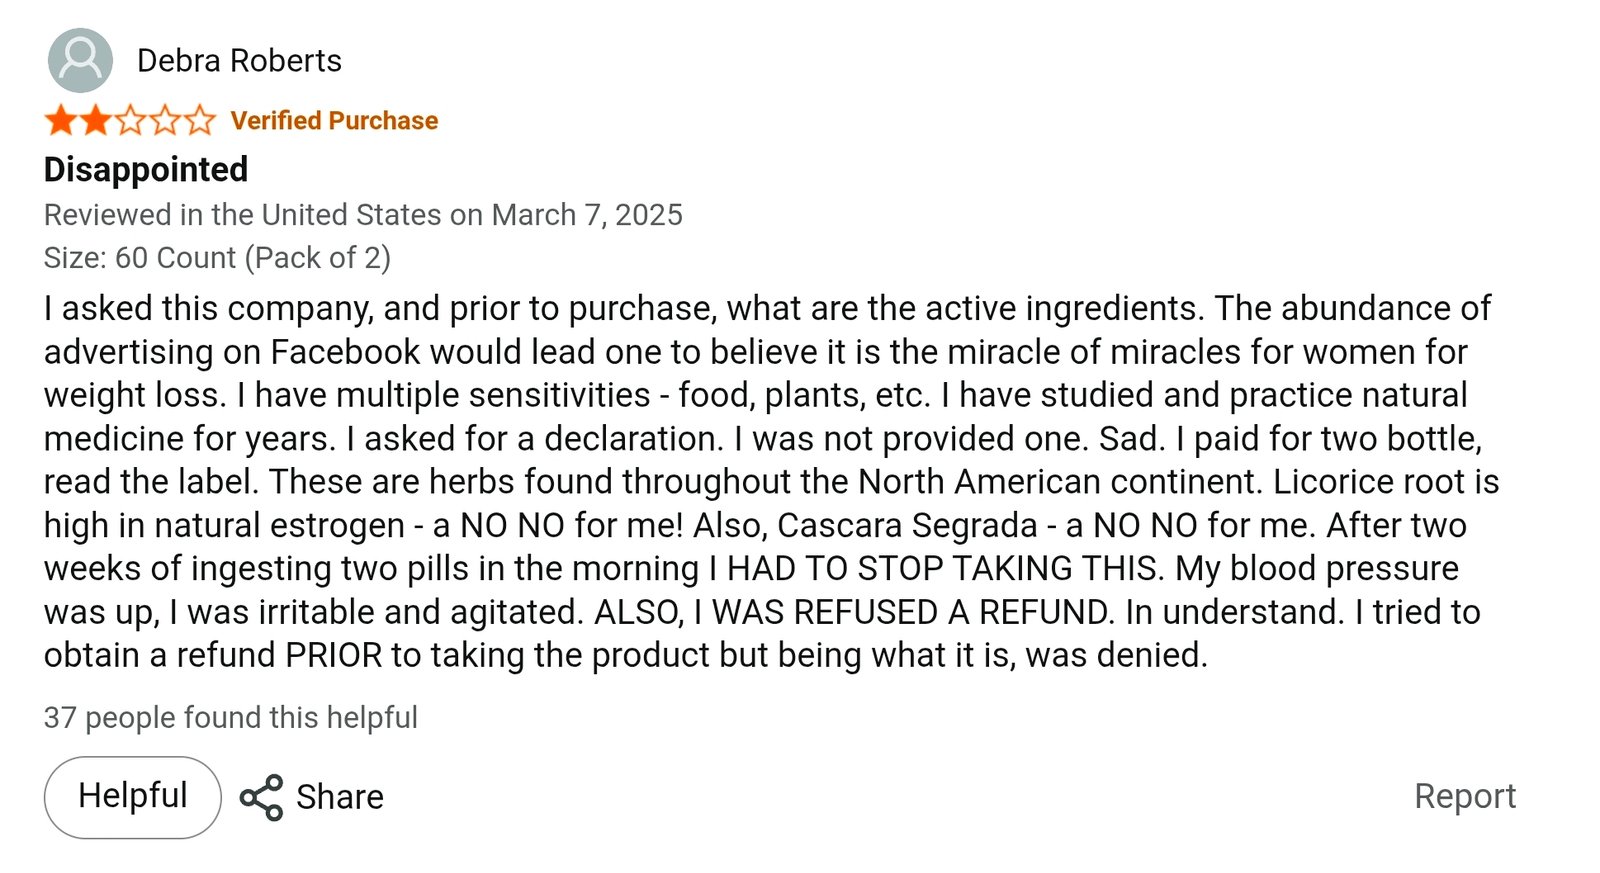Click the Verified Purchase badge
The width and height of the screenshot is (1600, 873).
334,121
